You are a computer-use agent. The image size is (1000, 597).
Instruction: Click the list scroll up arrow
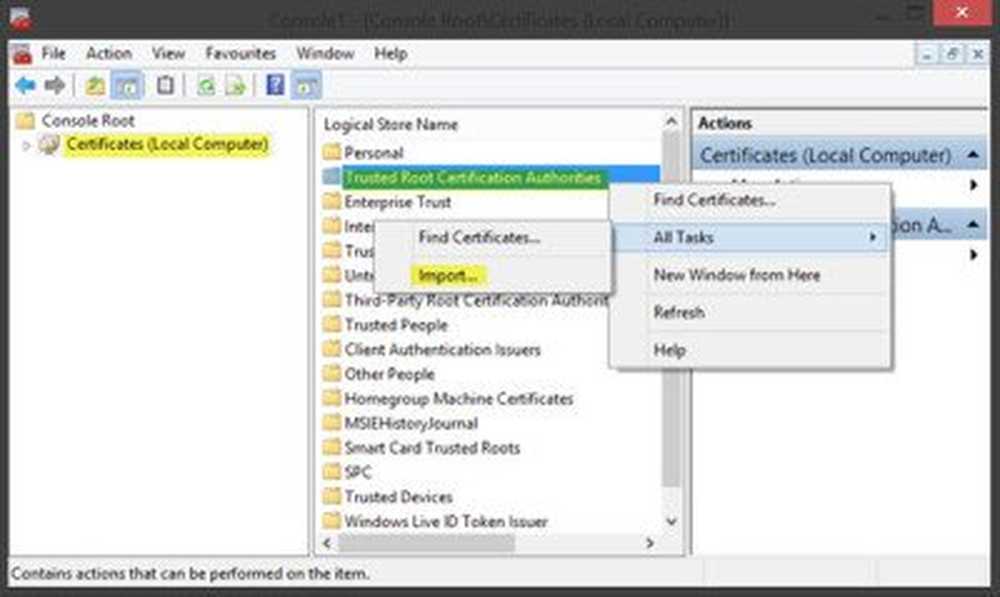coord(671,121)
